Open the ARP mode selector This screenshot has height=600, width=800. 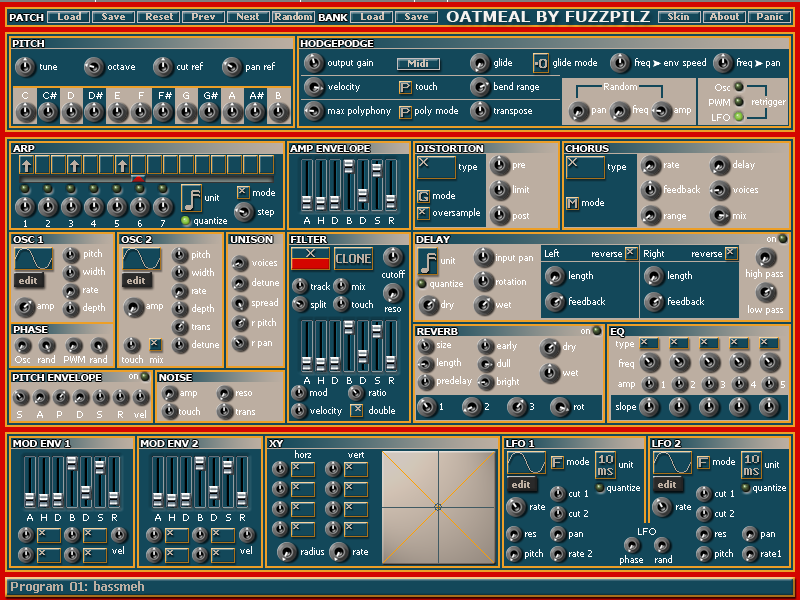(243, 192)
